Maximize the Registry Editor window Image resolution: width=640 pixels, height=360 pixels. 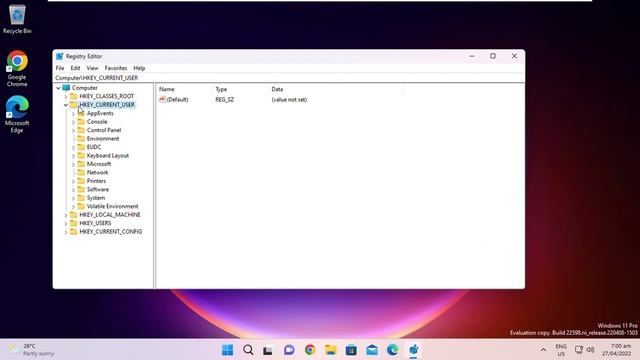pos(493,56)
